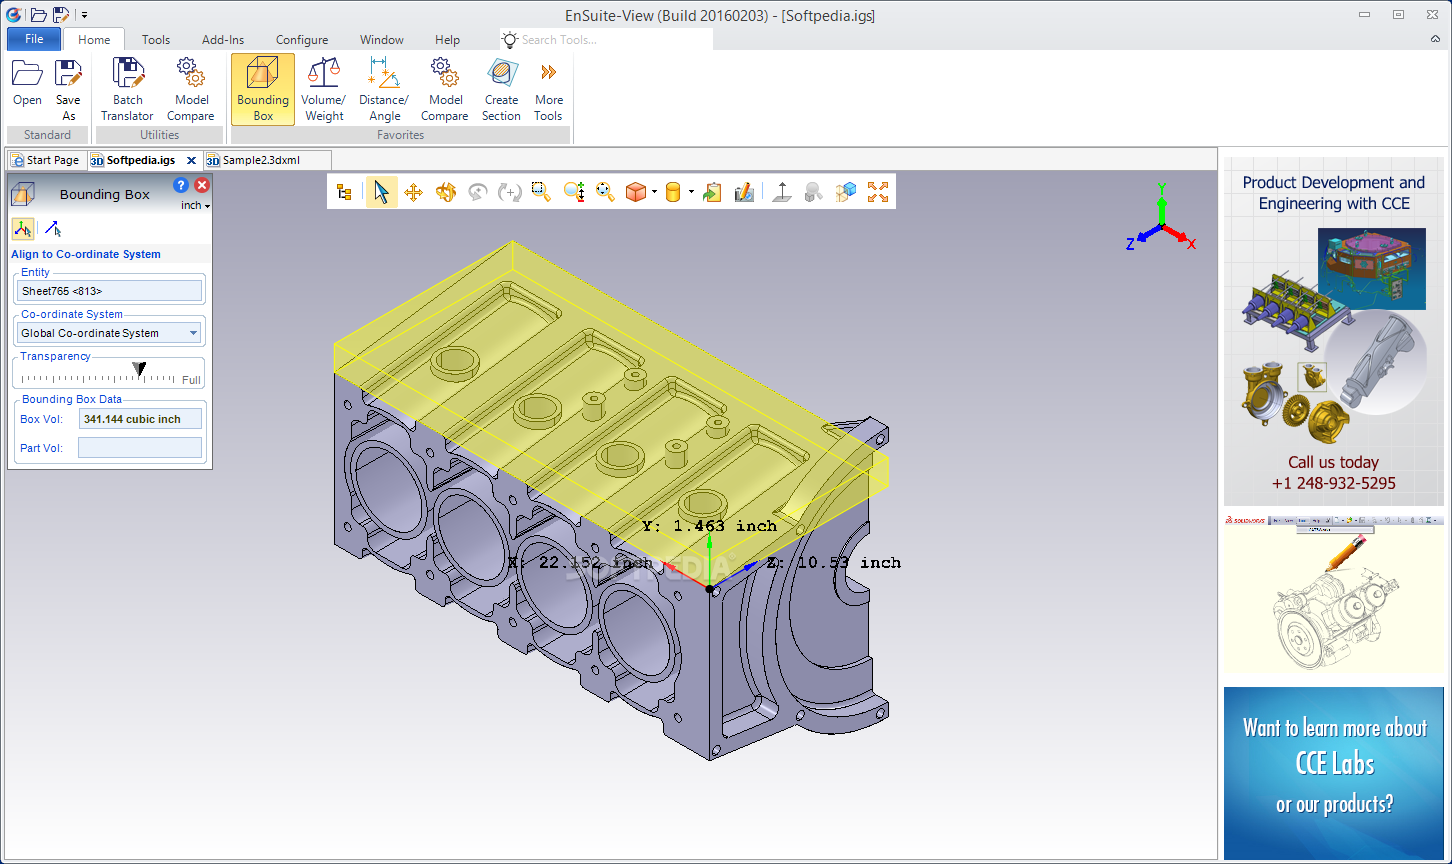This screenshot has width=1452, height=864.
Task: Click the CCE Labs learn more banner
Action: pyautogui.click(x=1333, y=772)
